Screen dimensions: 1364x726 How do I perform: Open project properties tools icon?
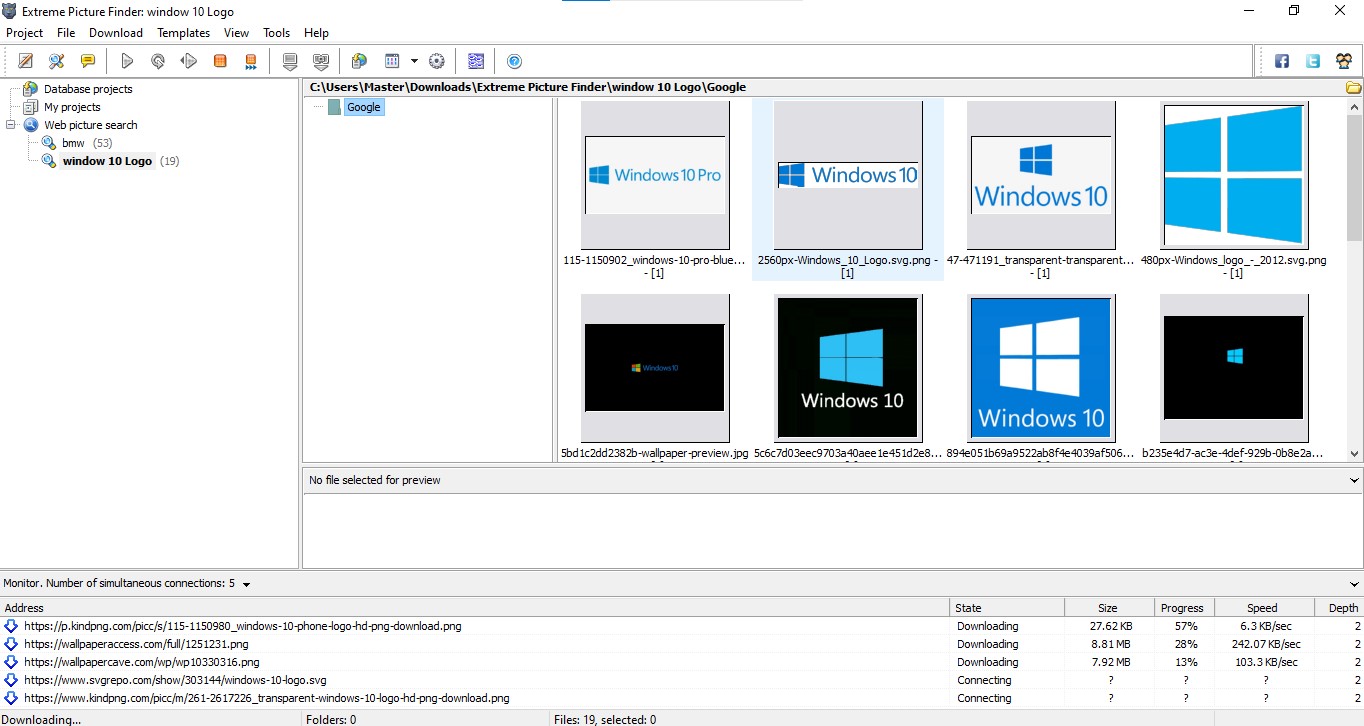tap(57, 61)
